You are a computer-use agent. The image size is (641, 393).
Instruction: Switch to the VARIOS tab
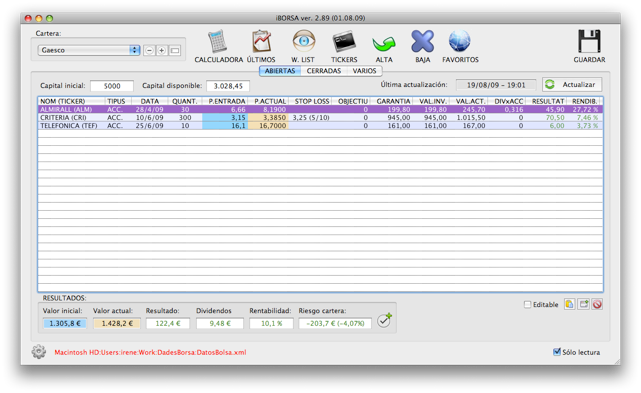(364, 71)
